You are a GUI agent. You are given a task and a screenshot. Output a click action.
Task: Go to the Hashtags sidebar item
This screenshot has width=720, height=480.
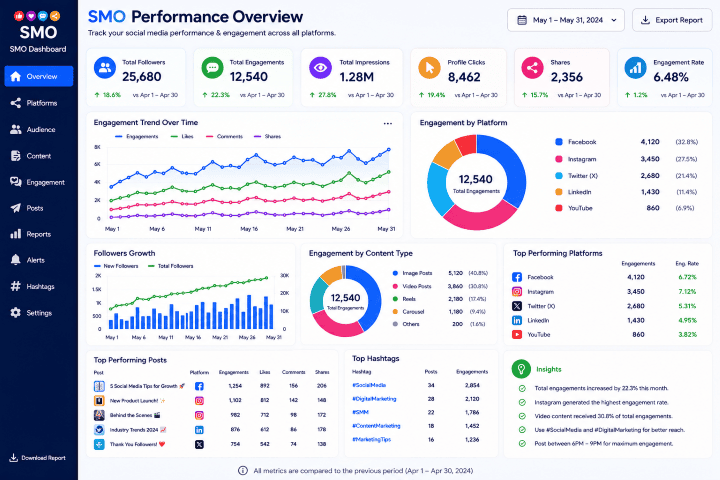point(39,286)
